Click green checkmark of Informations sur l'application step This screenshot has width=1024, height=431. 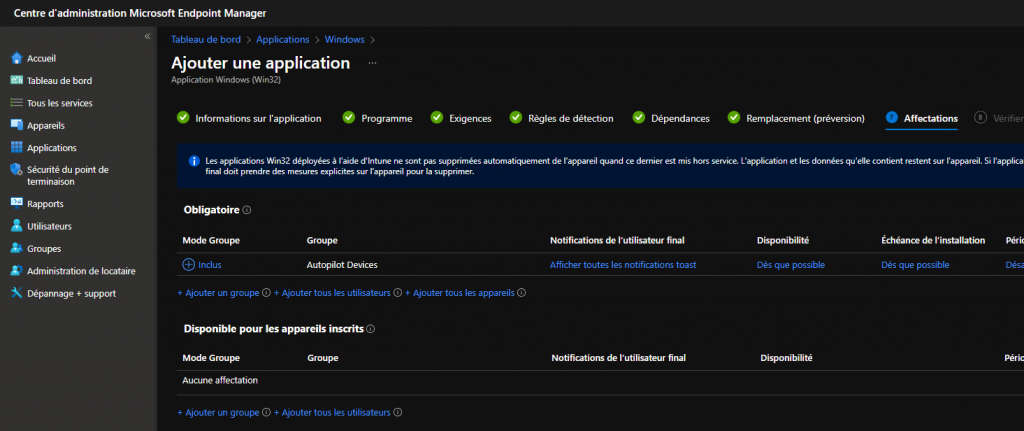click(183, 118)
